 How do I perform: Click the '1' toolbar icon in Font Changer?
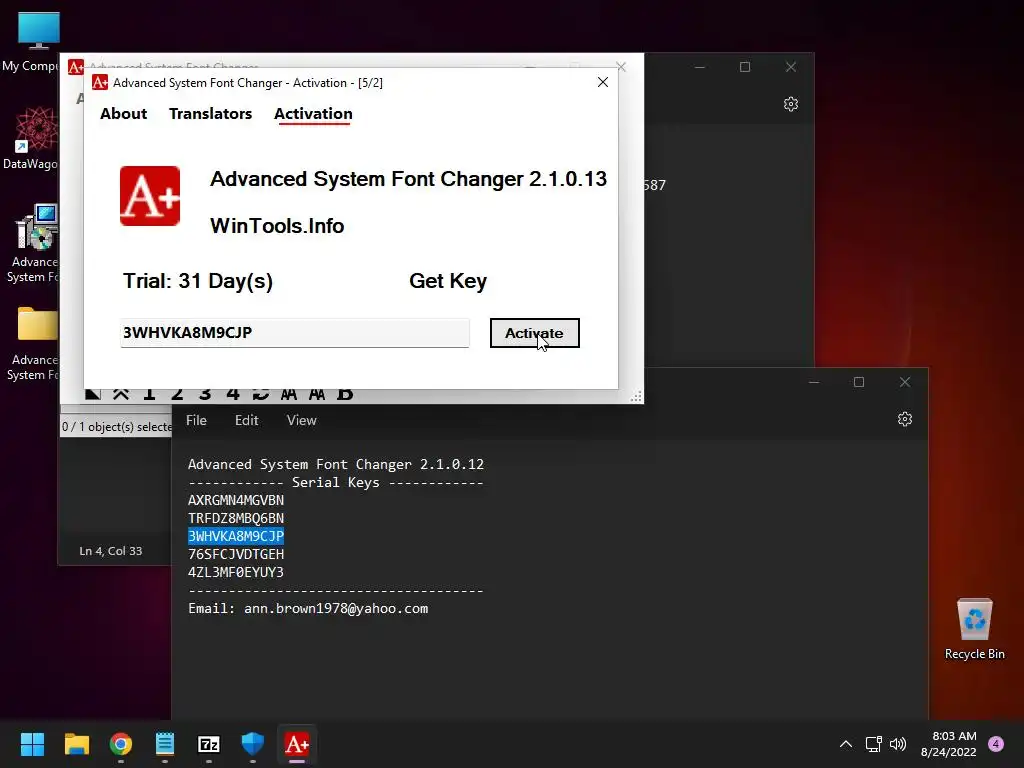[x=150, y=394]
